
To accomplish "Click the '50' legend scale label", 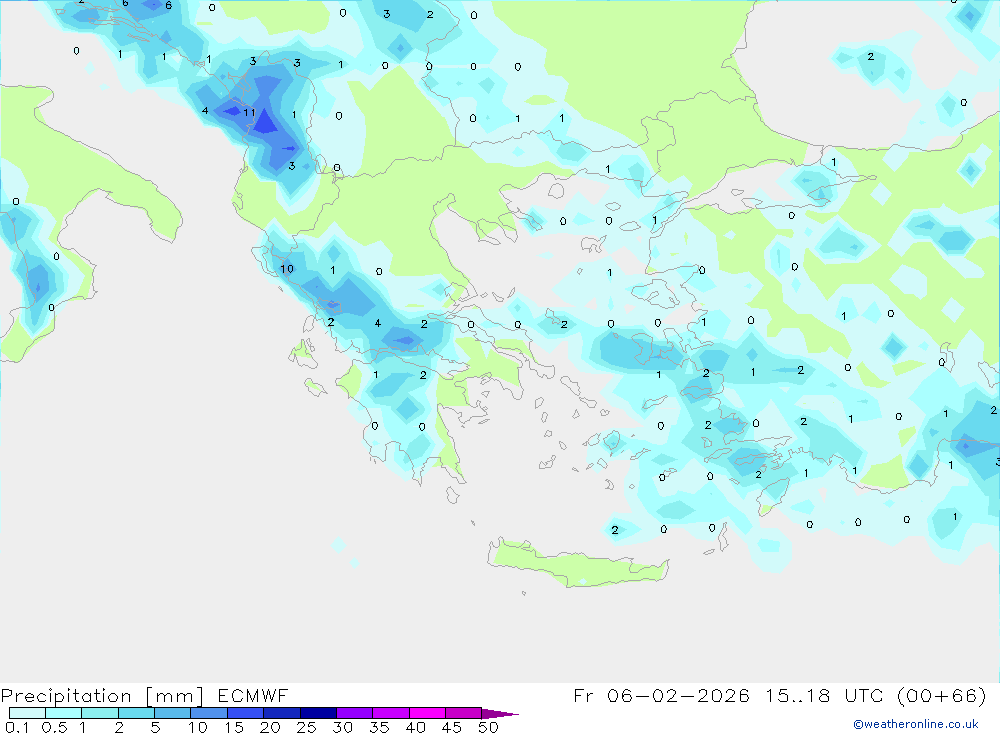I will pyautogui.click(x=488, y=727).
